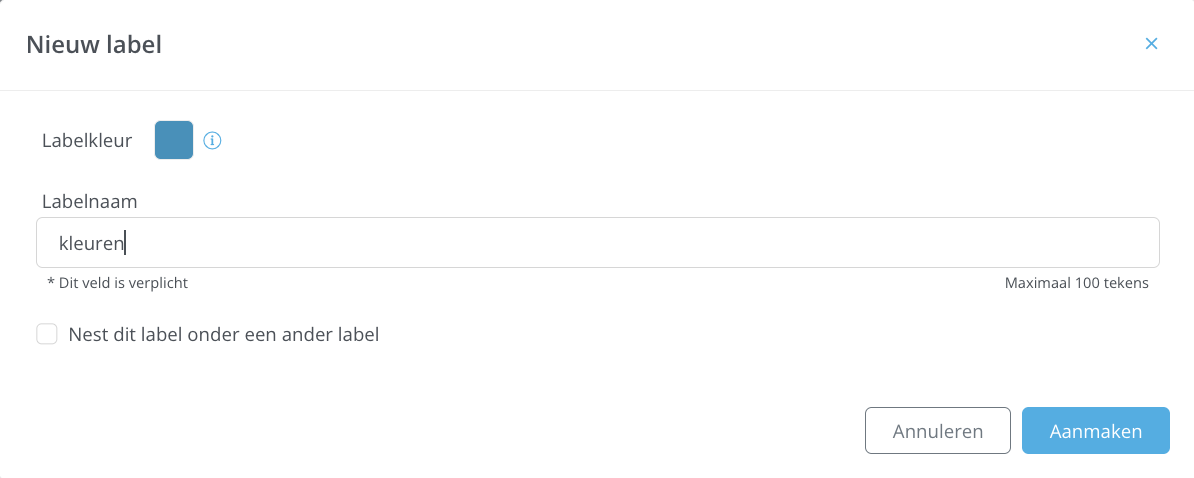Screen dimensions: 1194x478
Task: Place cursor in the word kleuren
Action: tap(91, 244)
